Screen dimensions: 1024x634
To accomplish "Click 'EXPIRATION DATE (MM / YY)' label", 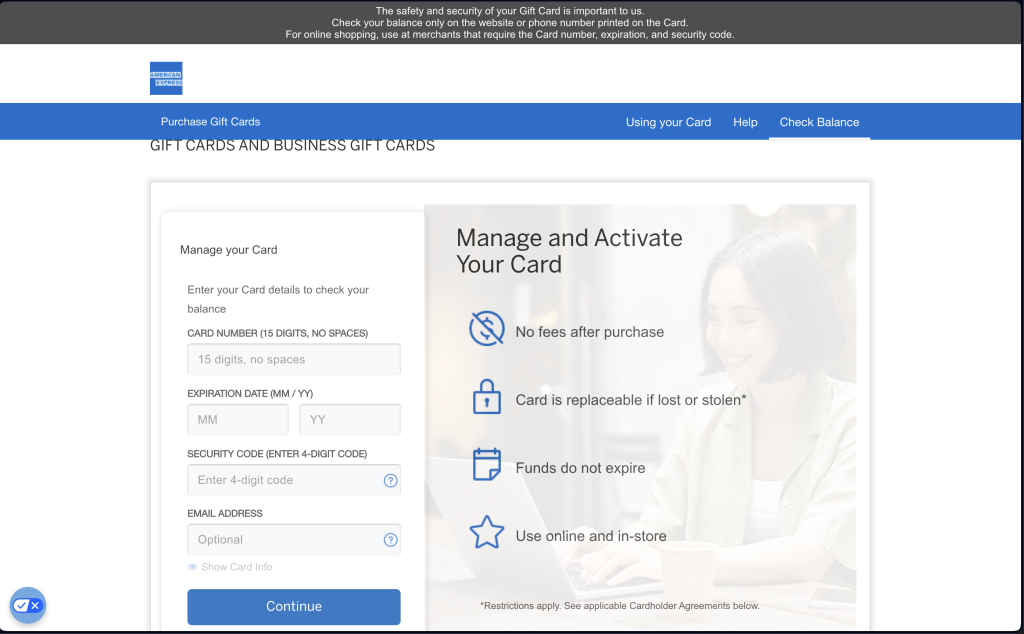I will 250,393.
